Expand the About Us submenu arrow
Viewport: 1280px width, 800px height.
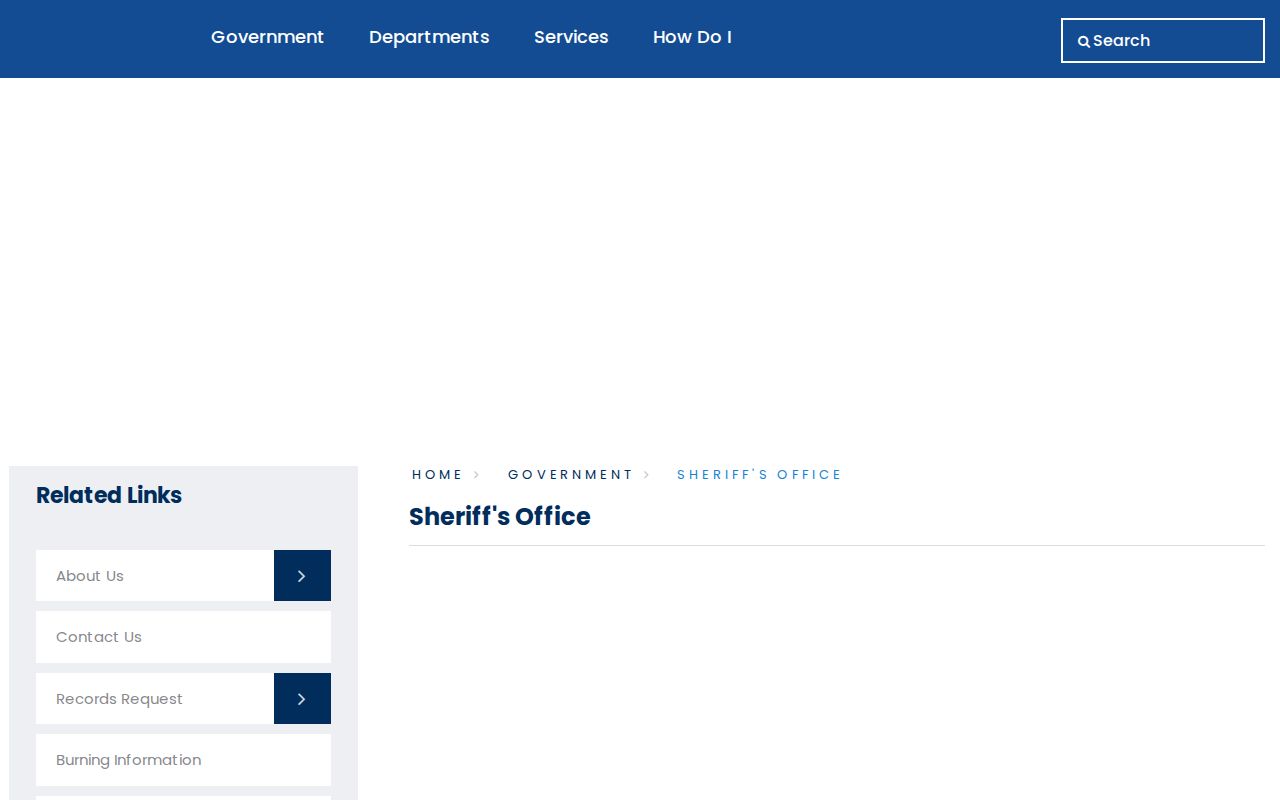click(302, 576)
